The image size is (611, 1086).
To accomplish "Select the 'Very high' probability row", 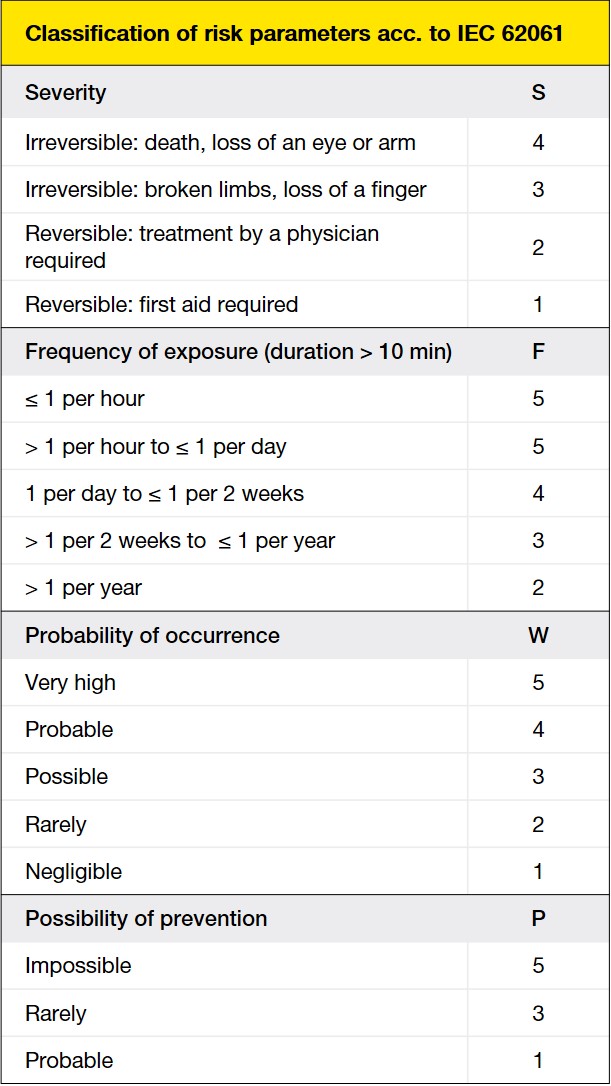I will coord(71,683).
